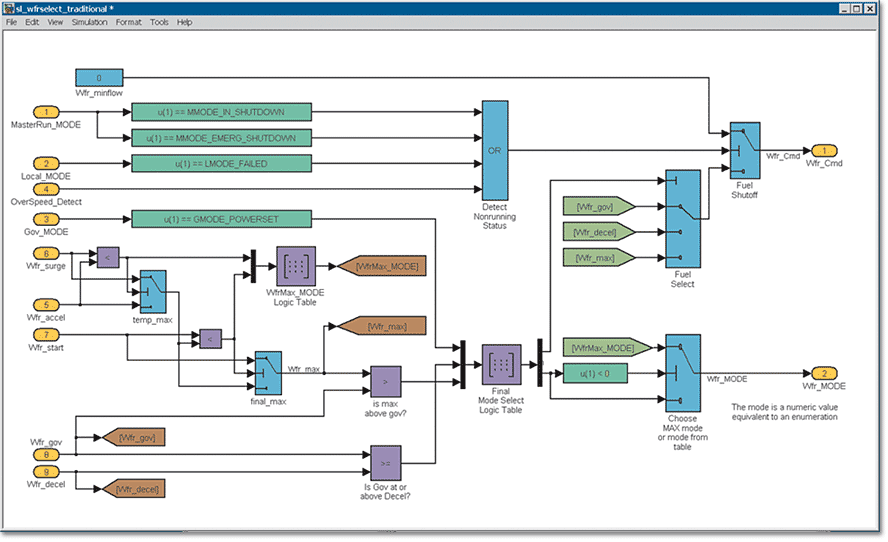Click the Wfr_max signal label
This screenshot has width=888, height=542.
coord(304,369)
